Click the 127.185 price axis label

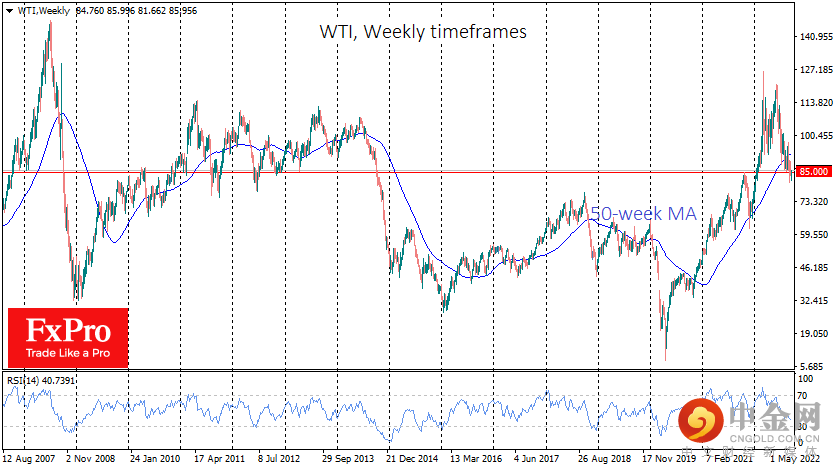pos(816,69)
